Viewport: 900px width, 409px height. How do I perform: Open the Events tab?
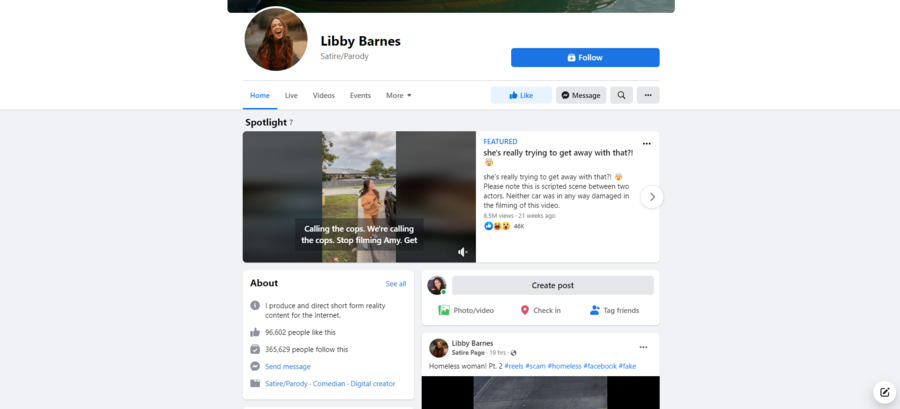pyautogui.click(x=360, y=95)
